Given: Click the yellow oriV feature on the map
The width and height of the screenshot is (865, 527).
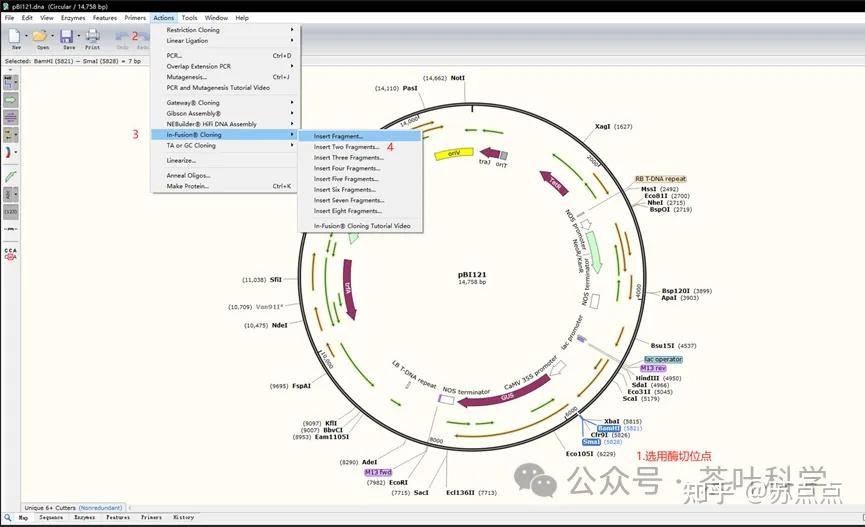Looking at the screenshot, I should (x=454, y=153).
